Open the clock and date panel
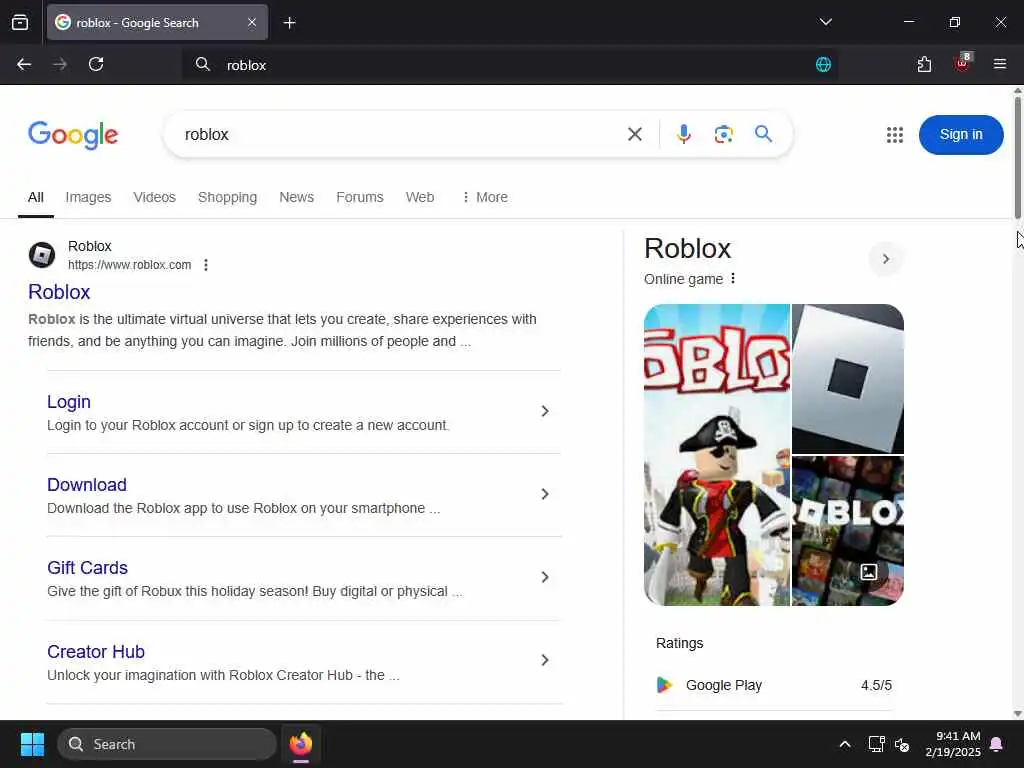The width and height of the screenshot is (1024, 768). pyautogui.click(x=953, y=744)
